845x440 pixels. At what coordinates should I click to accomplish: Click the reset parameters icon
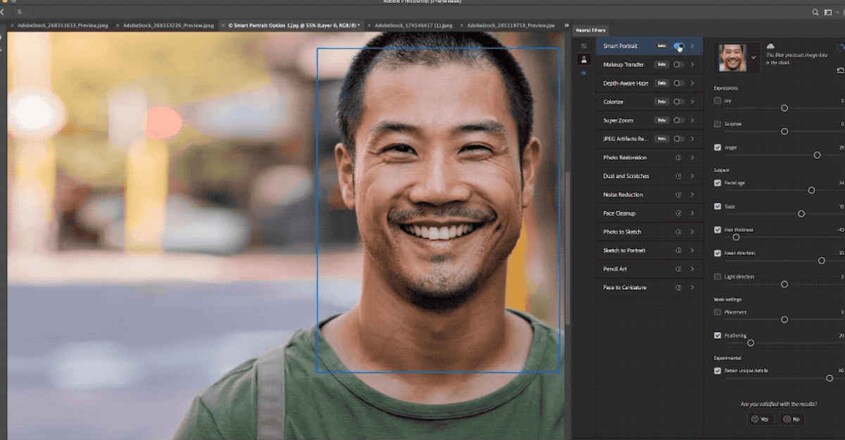pyautogui.click(x=840, y=71)
